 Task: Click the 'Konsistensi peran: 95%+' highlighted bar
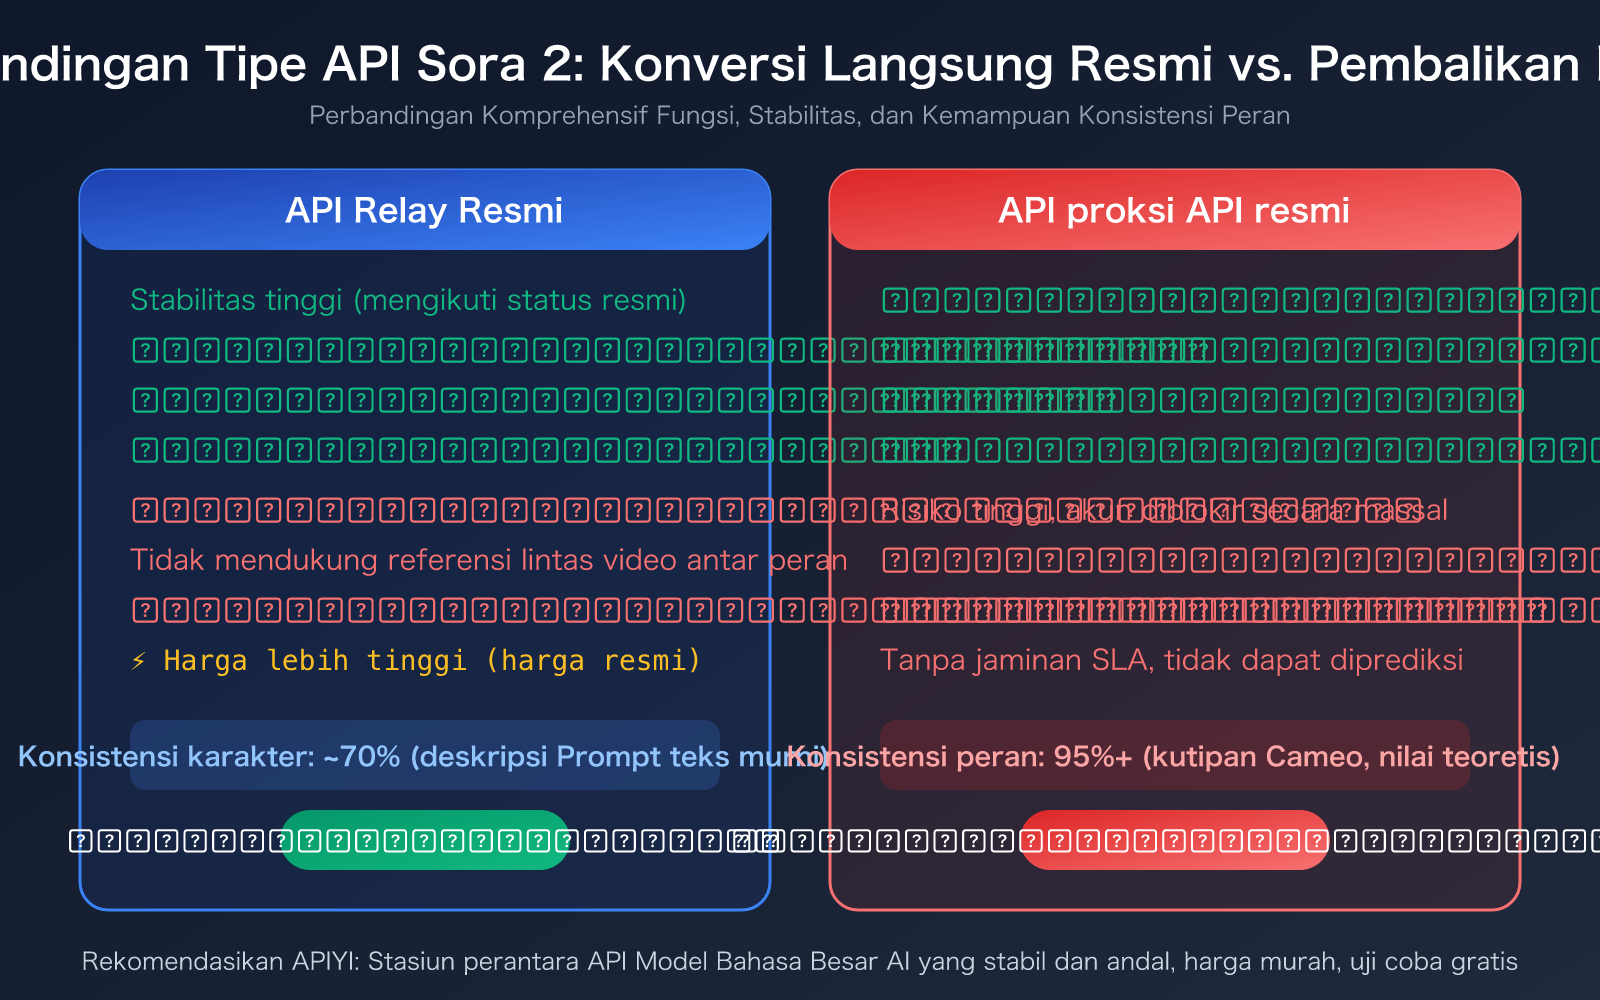[1174, 757]
